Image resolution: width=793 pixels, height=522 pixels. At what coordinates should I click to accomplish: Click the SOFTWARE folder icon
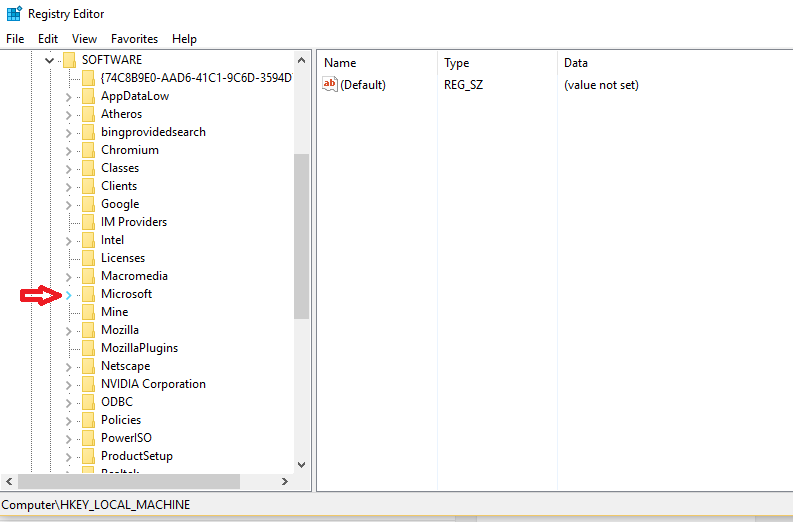click(69, 60)
